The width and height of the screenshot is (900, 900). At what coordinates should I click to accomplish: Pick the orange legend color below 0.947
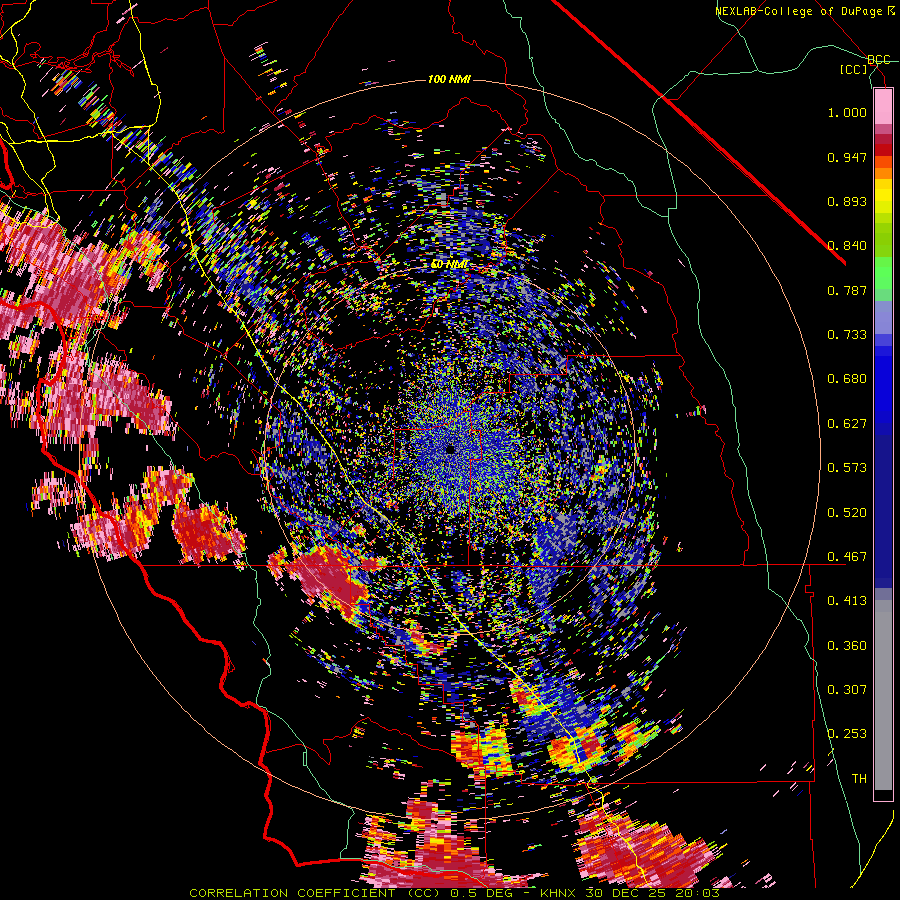[883, 172]
